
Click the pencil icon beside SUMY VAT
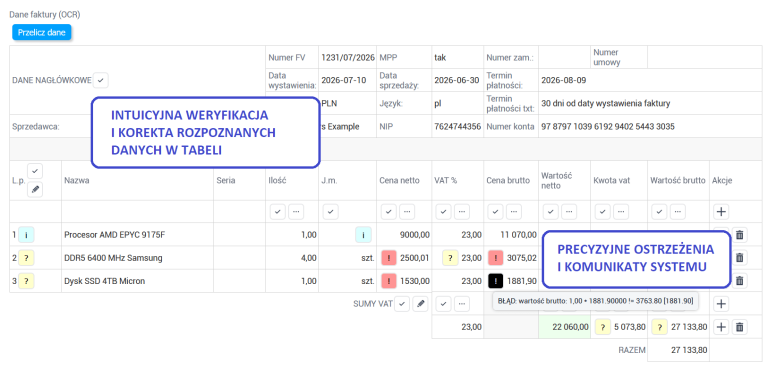click(x=420, y=304)
